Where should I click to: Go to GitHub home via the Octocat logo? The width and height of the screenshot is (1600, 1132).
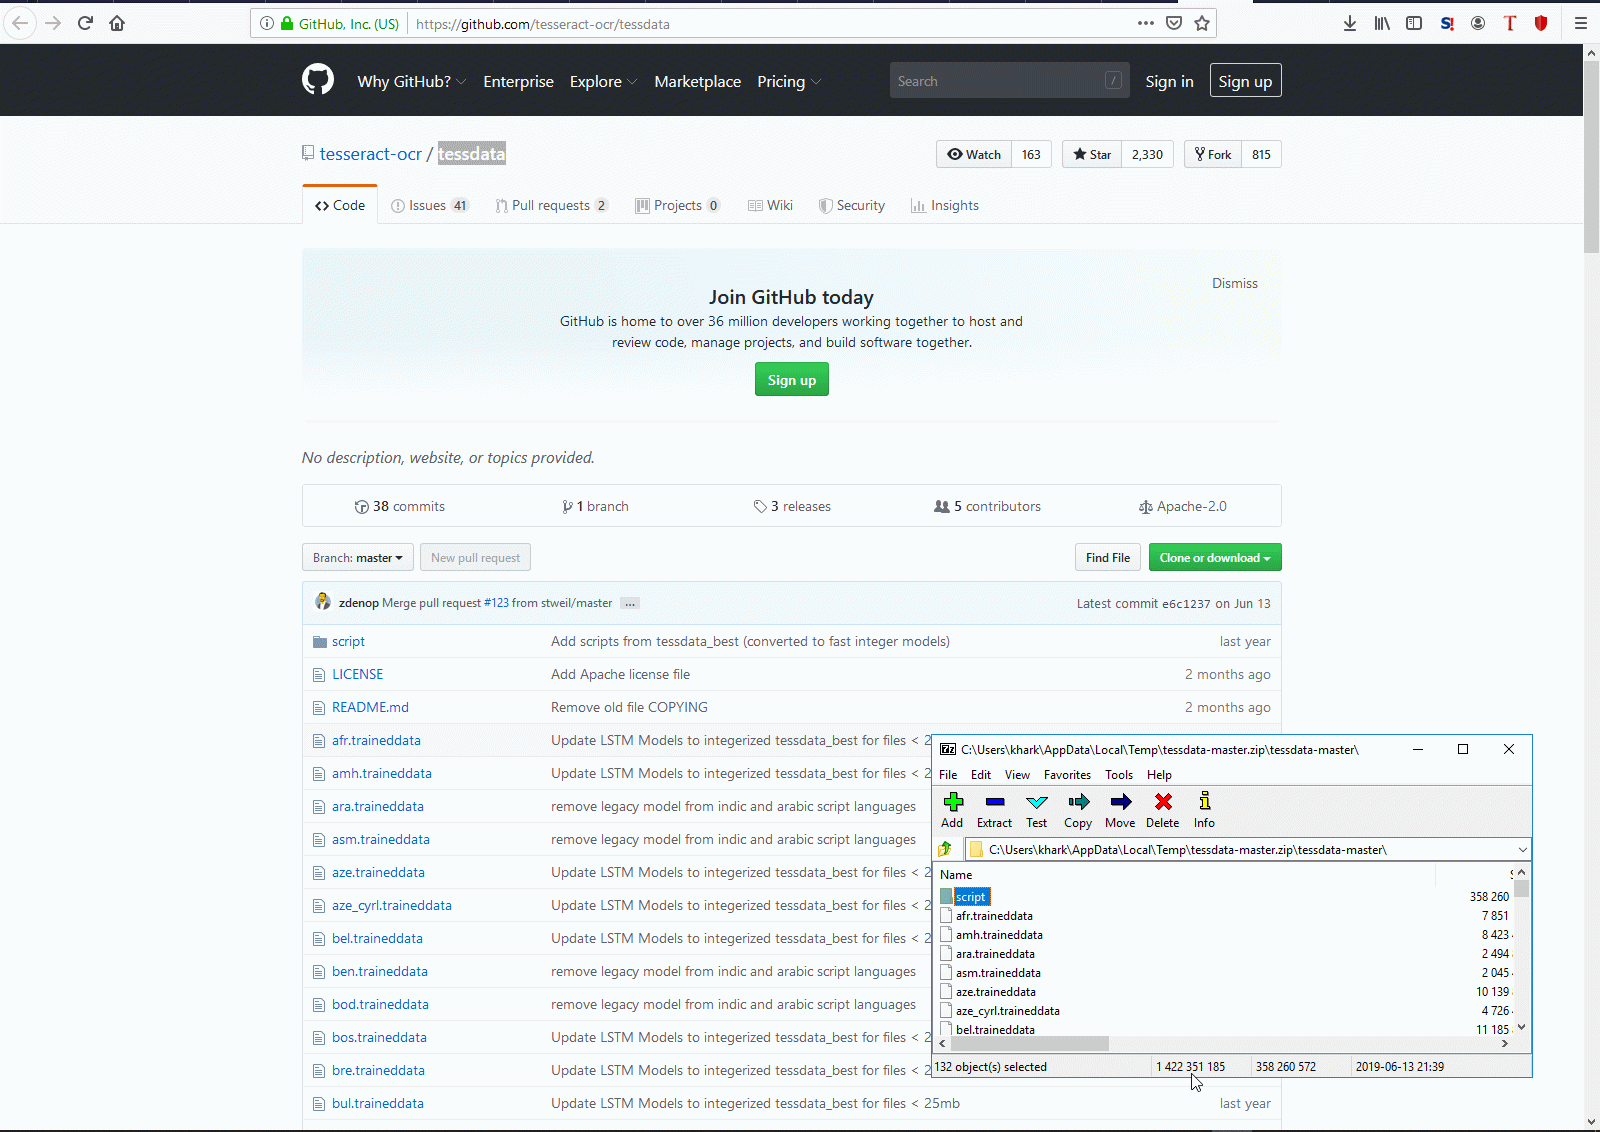(x=318, y=79)
